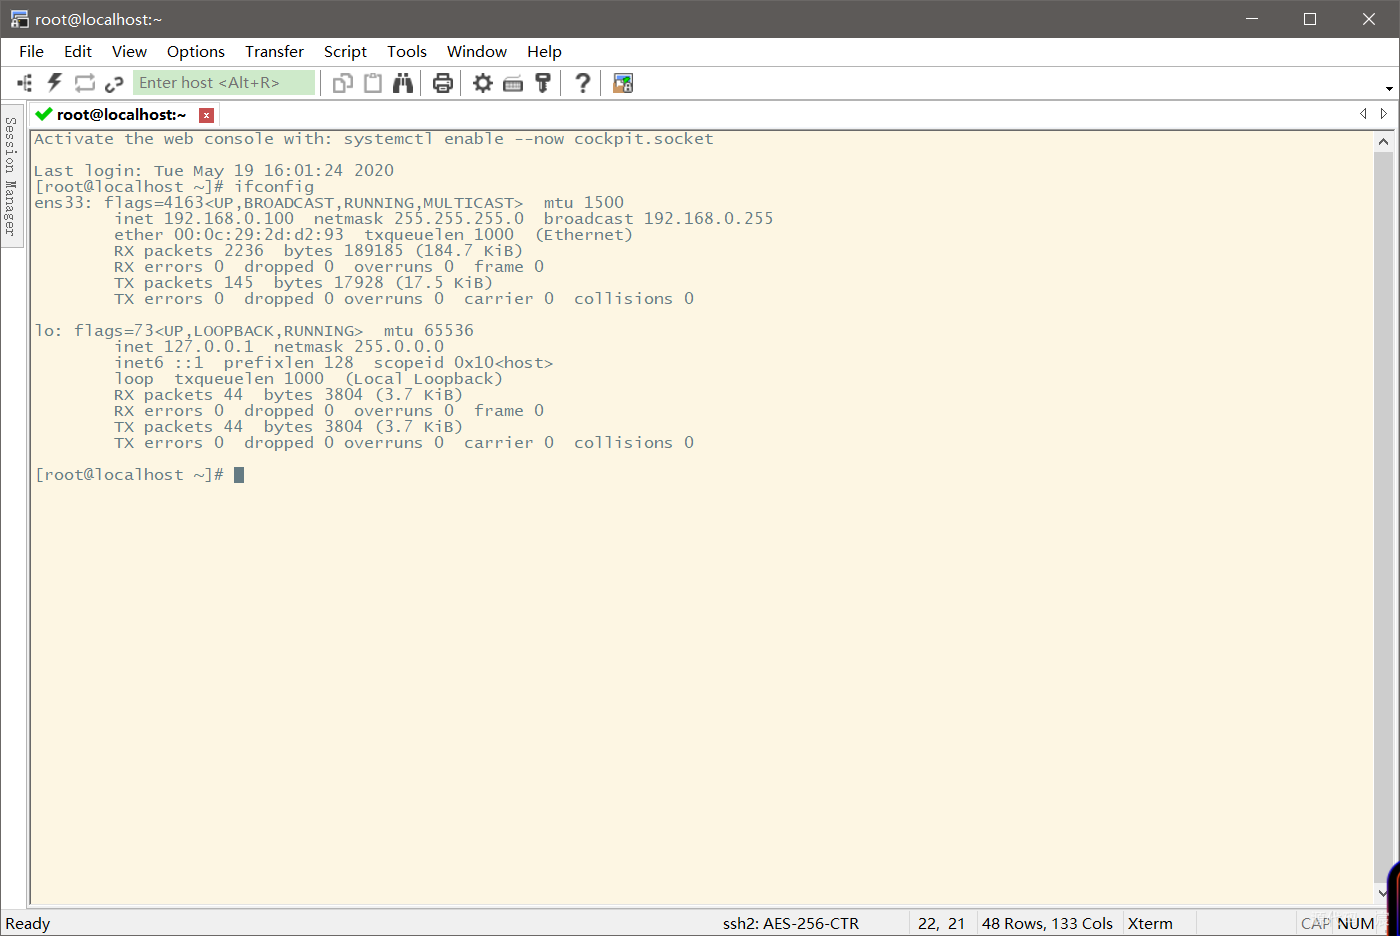The width and height of the screenshot is (1400, 936).
Task: Click the Paste clipboard icon
Action: coord(373,83)
